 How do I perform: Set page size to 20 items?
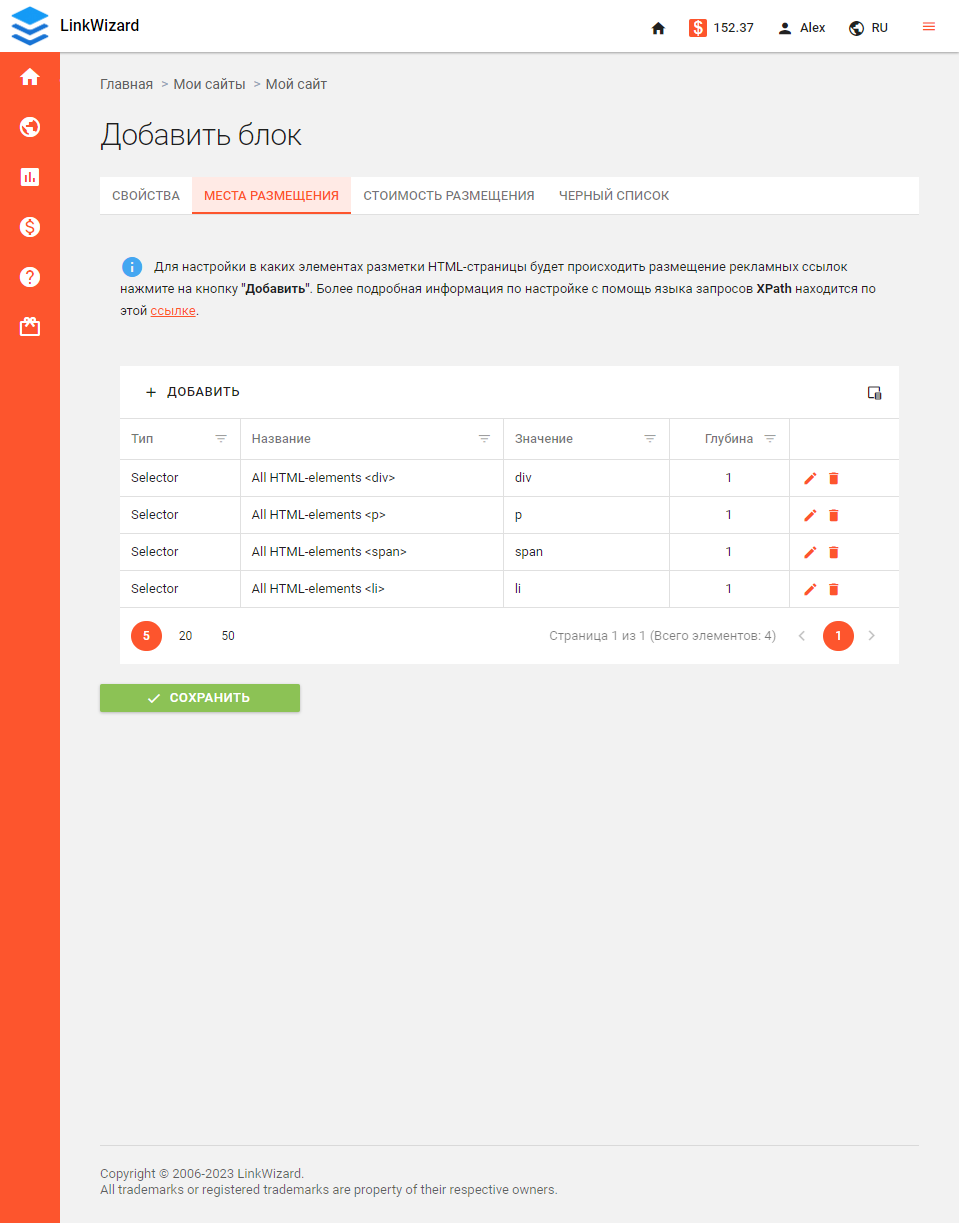[x=186, y=635]
